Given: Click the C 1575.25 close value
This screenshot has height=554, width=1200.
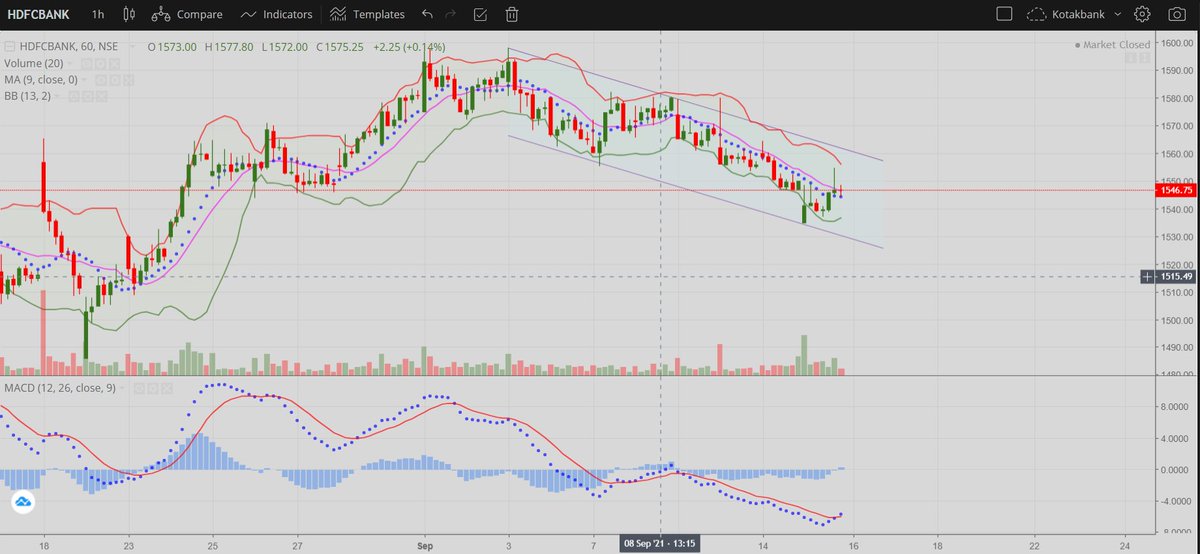Looking at the screenshot, I should 340,47.
